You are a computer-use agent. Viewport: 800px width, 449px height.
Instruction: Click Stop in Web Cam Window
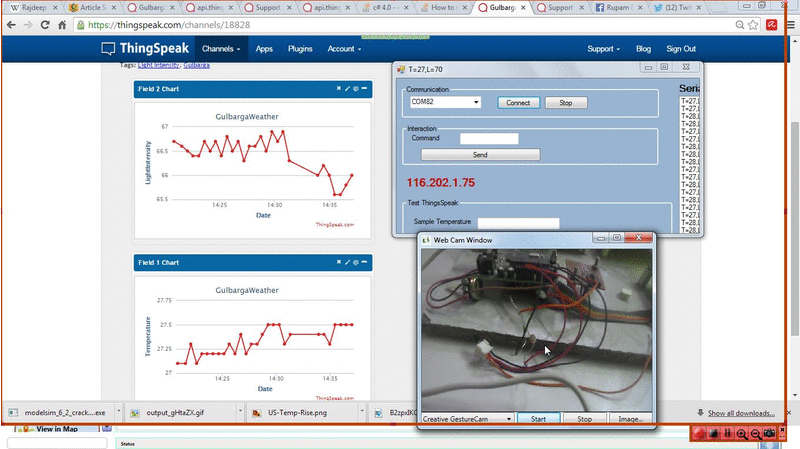584,419
